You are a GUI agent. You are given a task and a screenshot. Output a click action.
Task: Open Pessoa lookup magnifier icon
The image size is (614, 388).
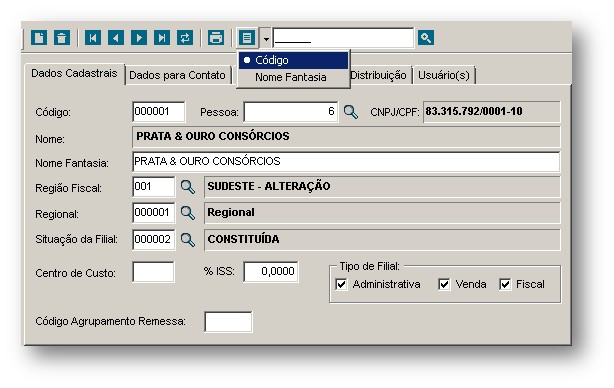[x=350, y=112]
